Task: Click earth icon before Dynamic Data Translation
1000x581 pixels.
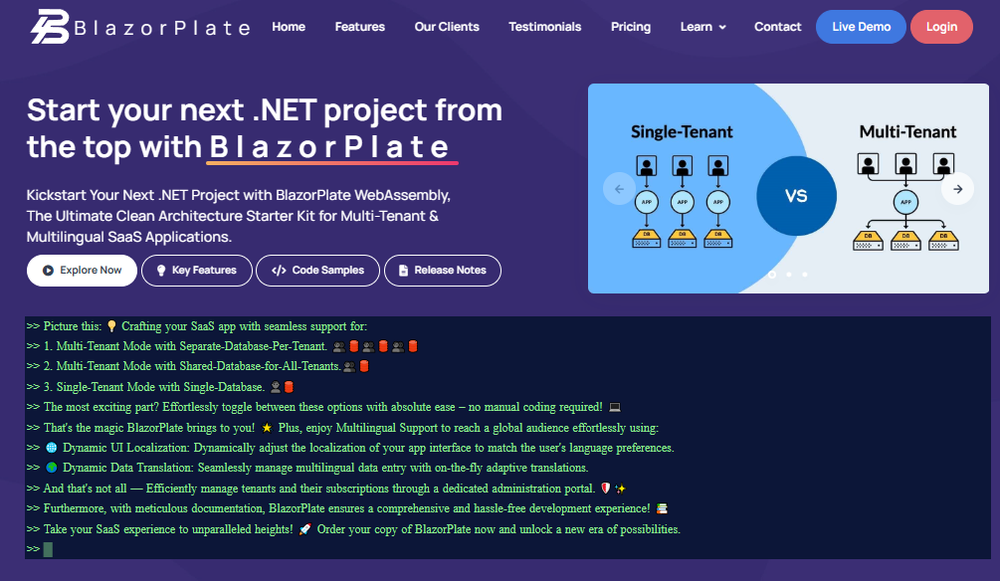Action: pos(52,467)
